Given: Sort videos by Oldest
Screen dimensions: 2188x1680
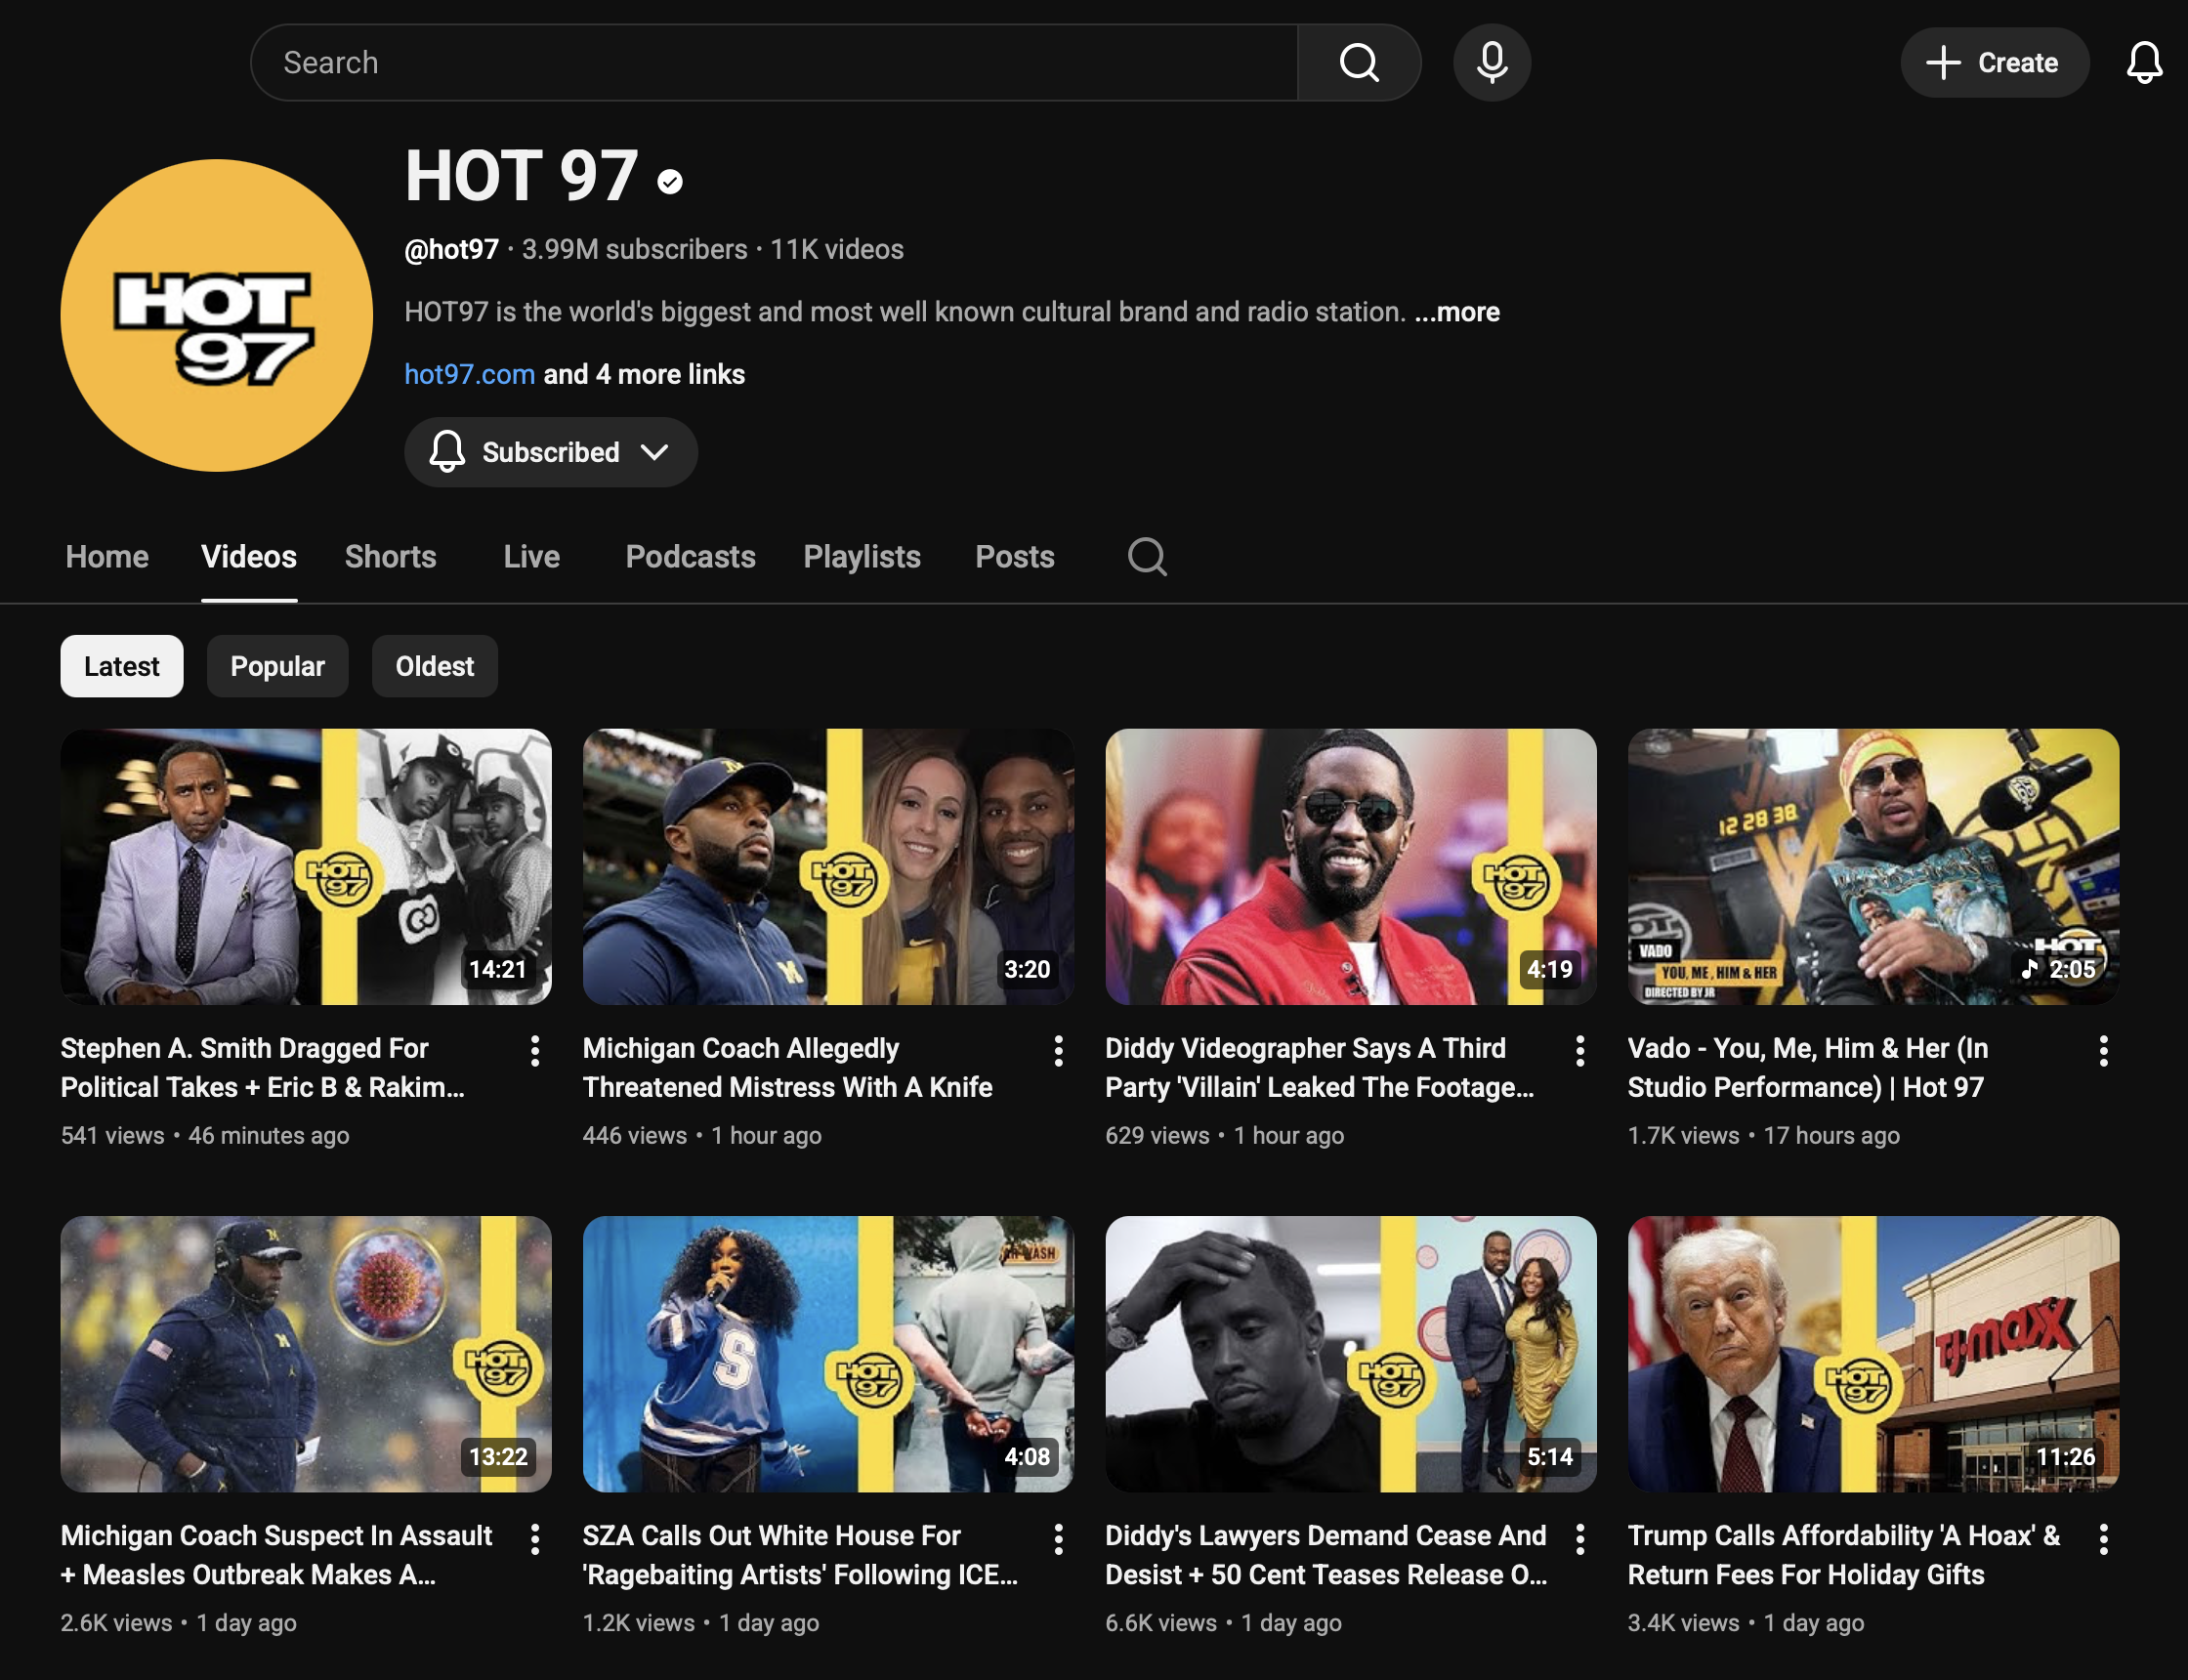Looking at the screenshot, I should click(434, 666).
